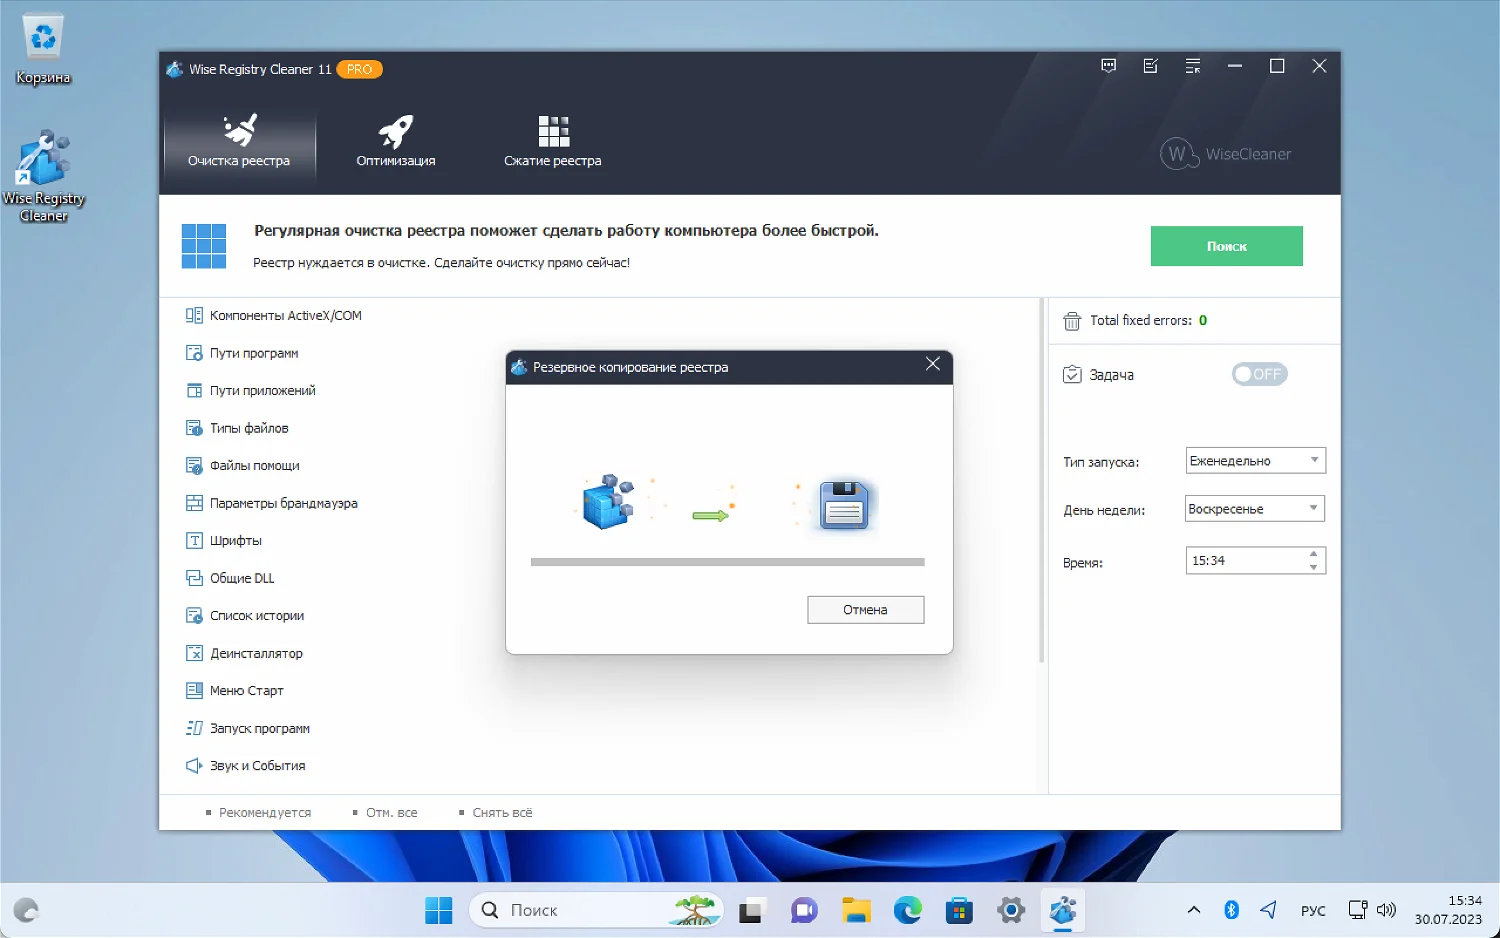Open Settings gear from the taskbar
This screenshot has height=938, width=1500.
[x=1011, y=910]
